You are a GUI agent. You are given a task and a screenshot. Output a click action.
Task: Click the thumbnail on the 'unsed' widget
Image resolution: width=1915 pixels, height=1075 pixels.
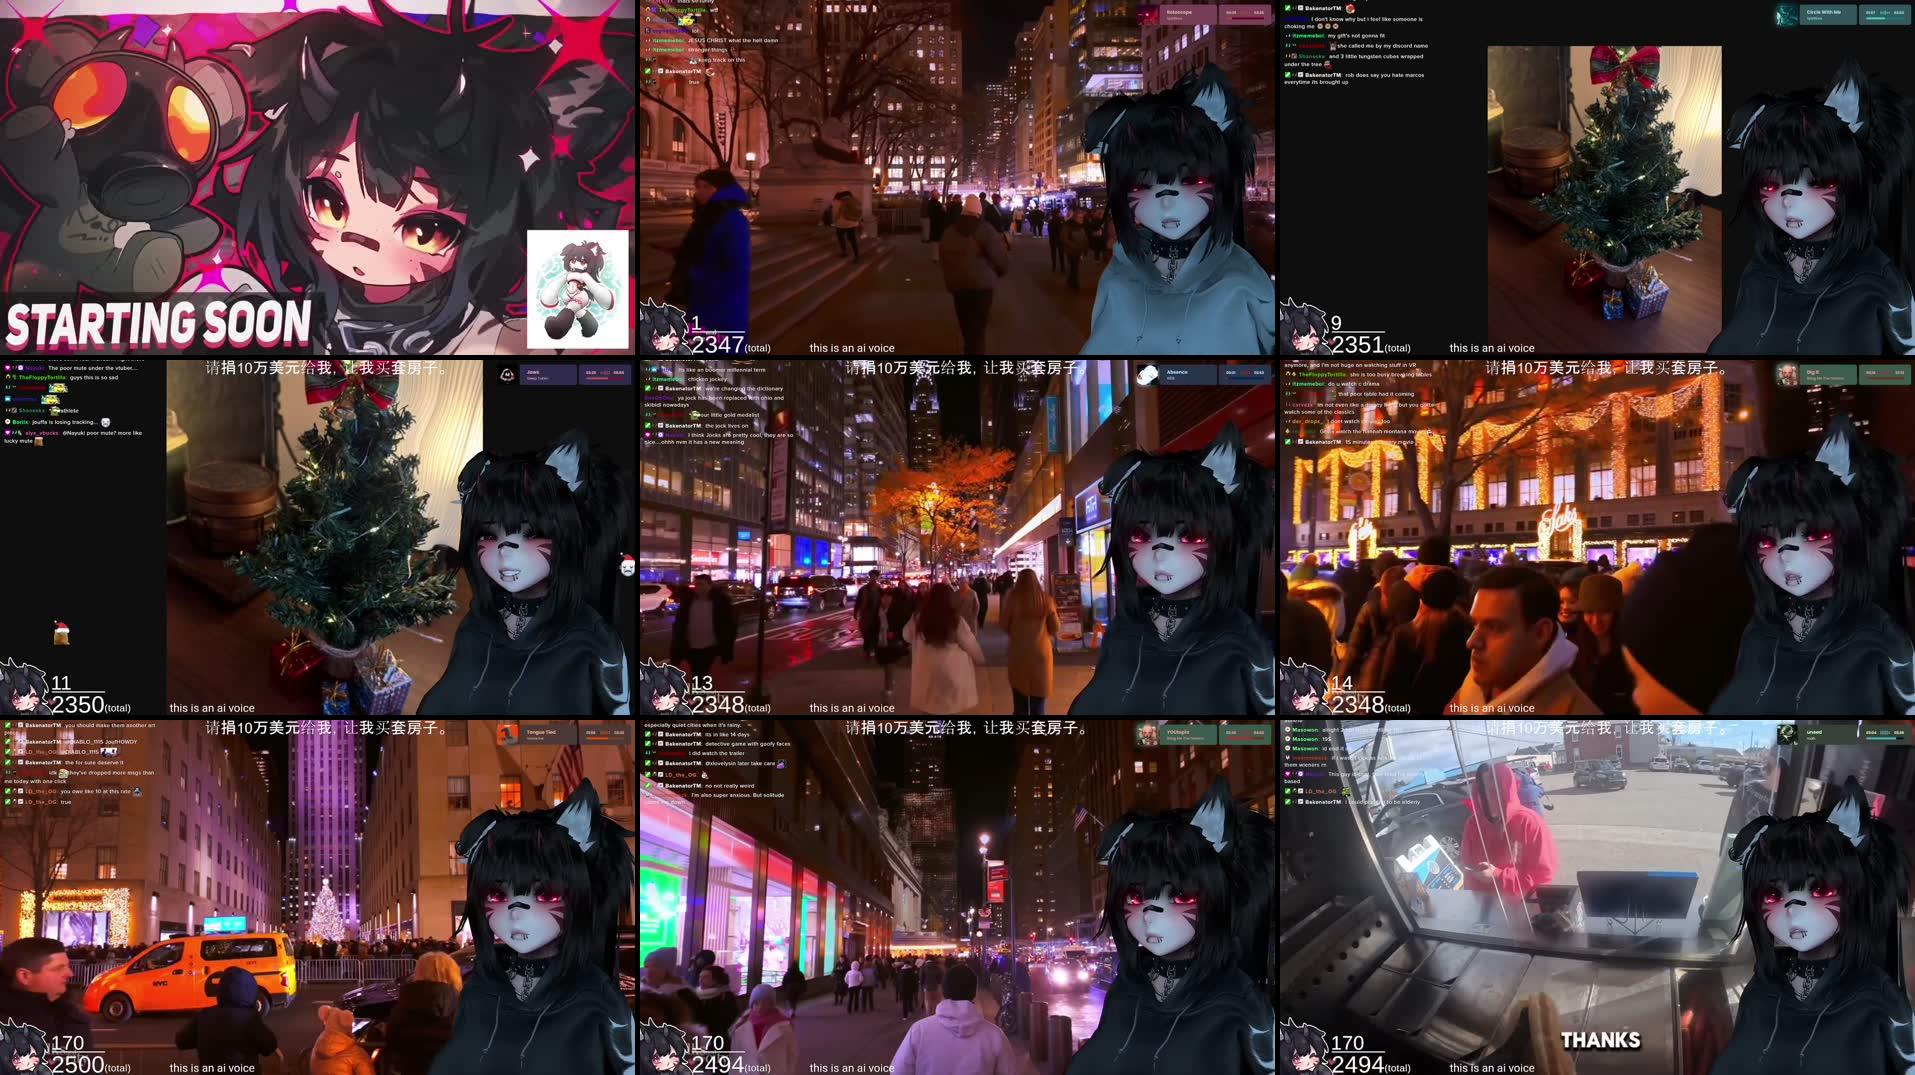pyautogui.click(x=1787, y=734)
